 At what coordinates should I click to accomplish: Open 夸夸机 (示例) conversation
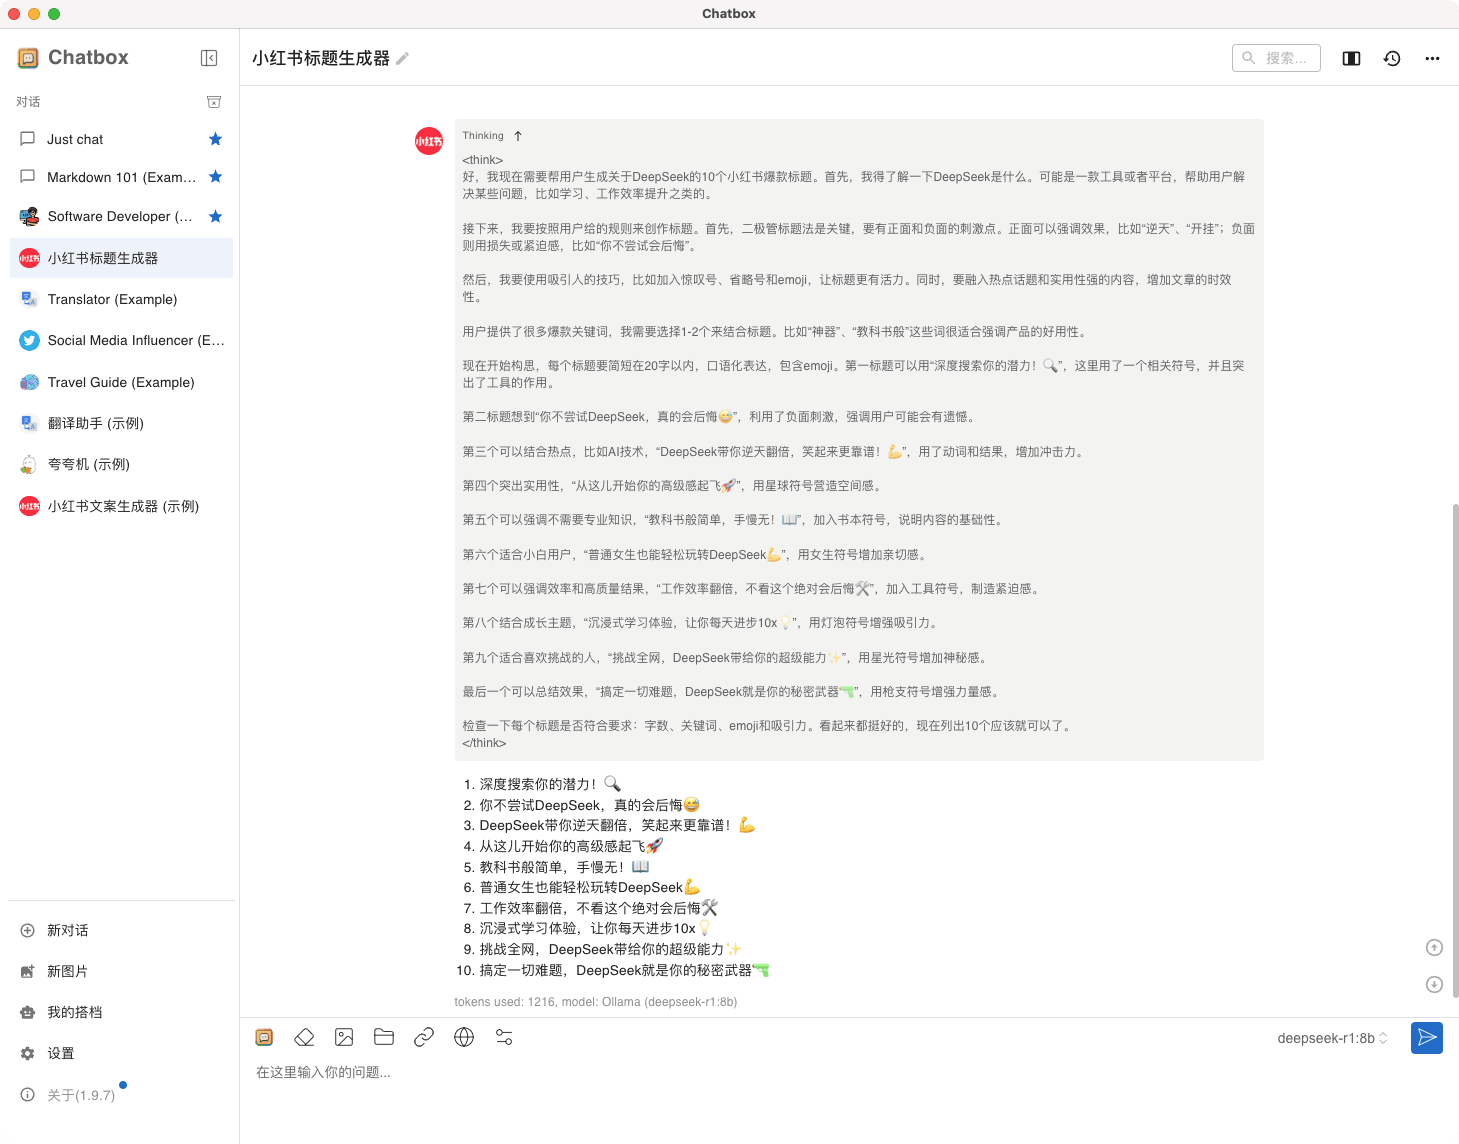pos(121,464)
